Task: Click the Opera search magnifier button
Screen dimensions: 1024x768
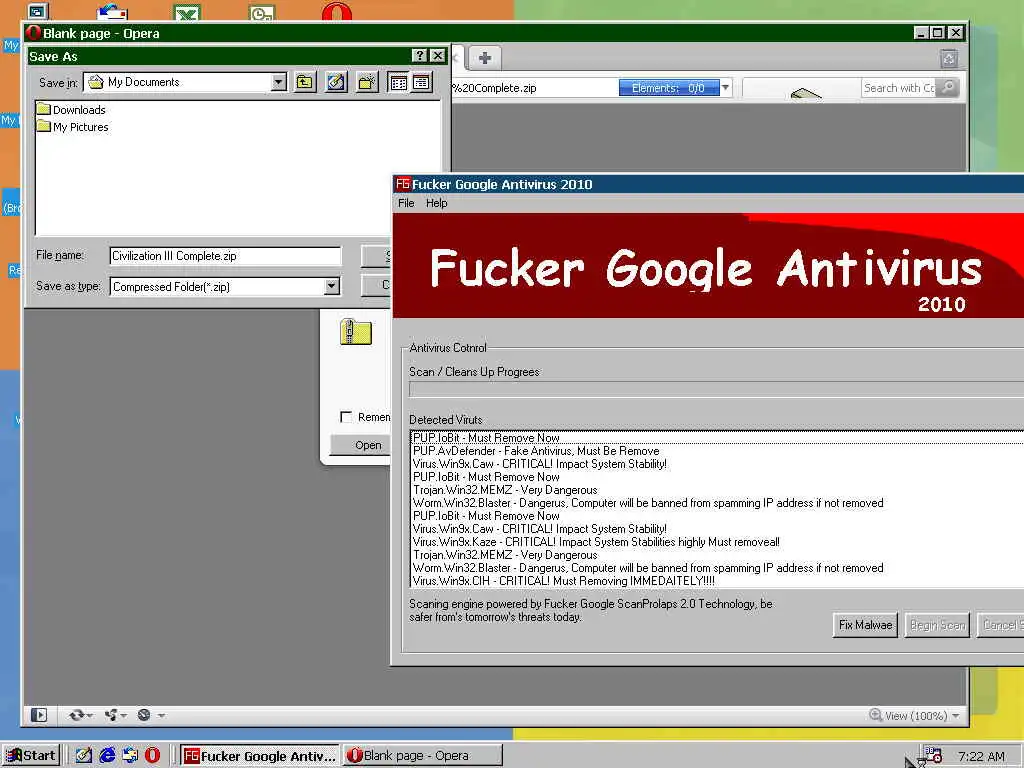Action: coord(948,87)
